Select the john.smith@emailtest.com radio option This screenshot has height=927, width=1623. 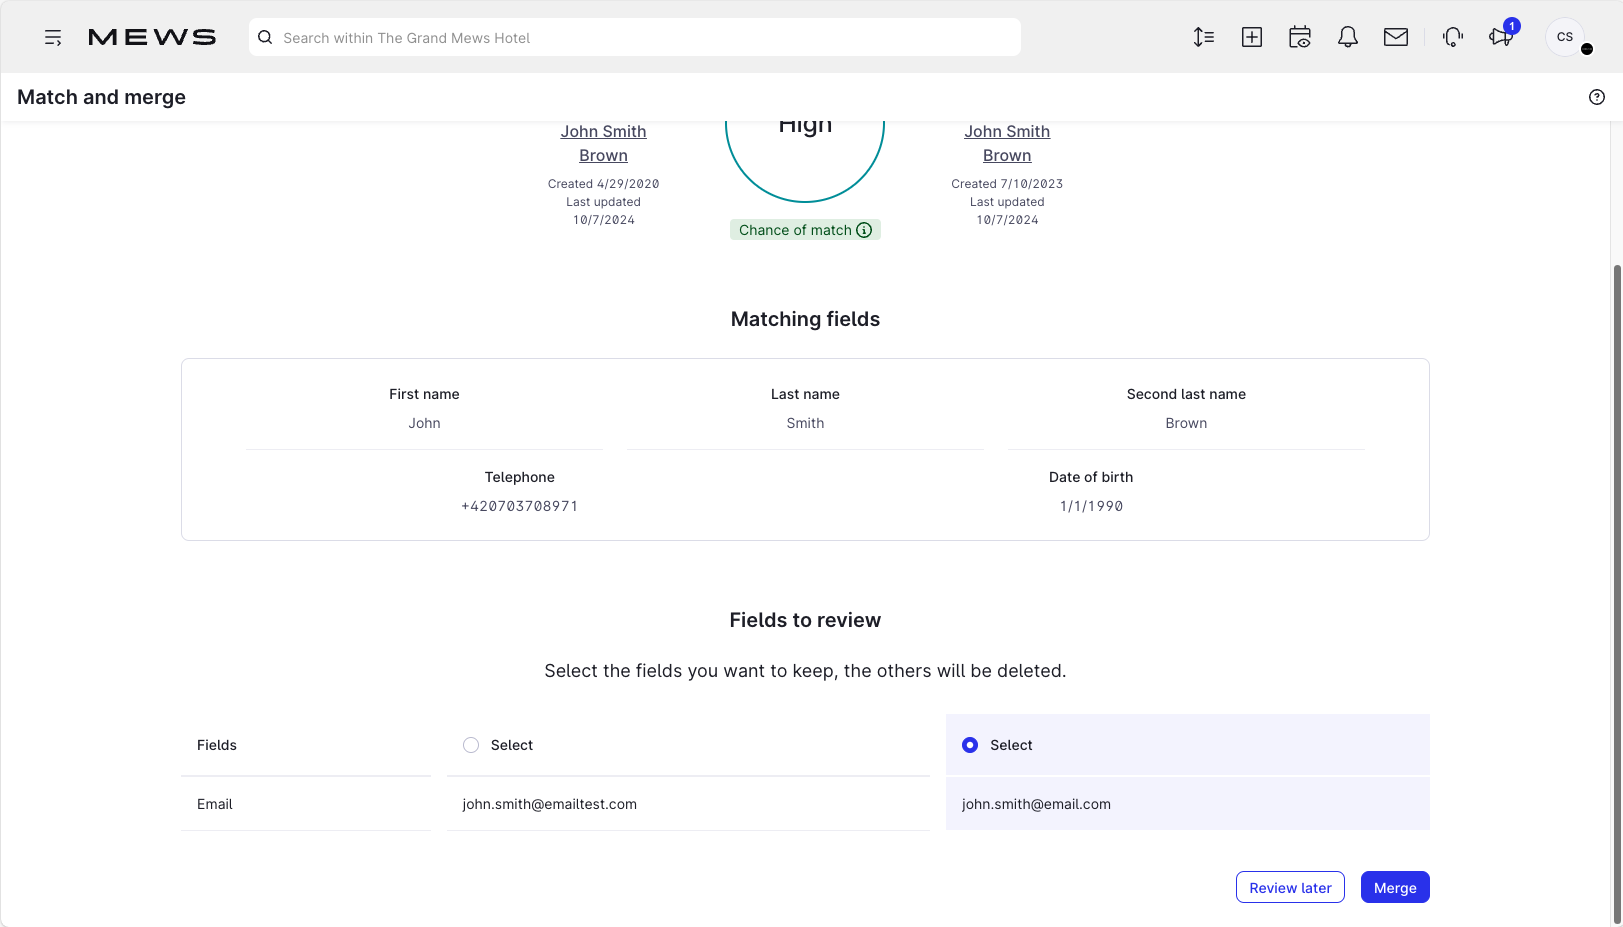point(470,745)
